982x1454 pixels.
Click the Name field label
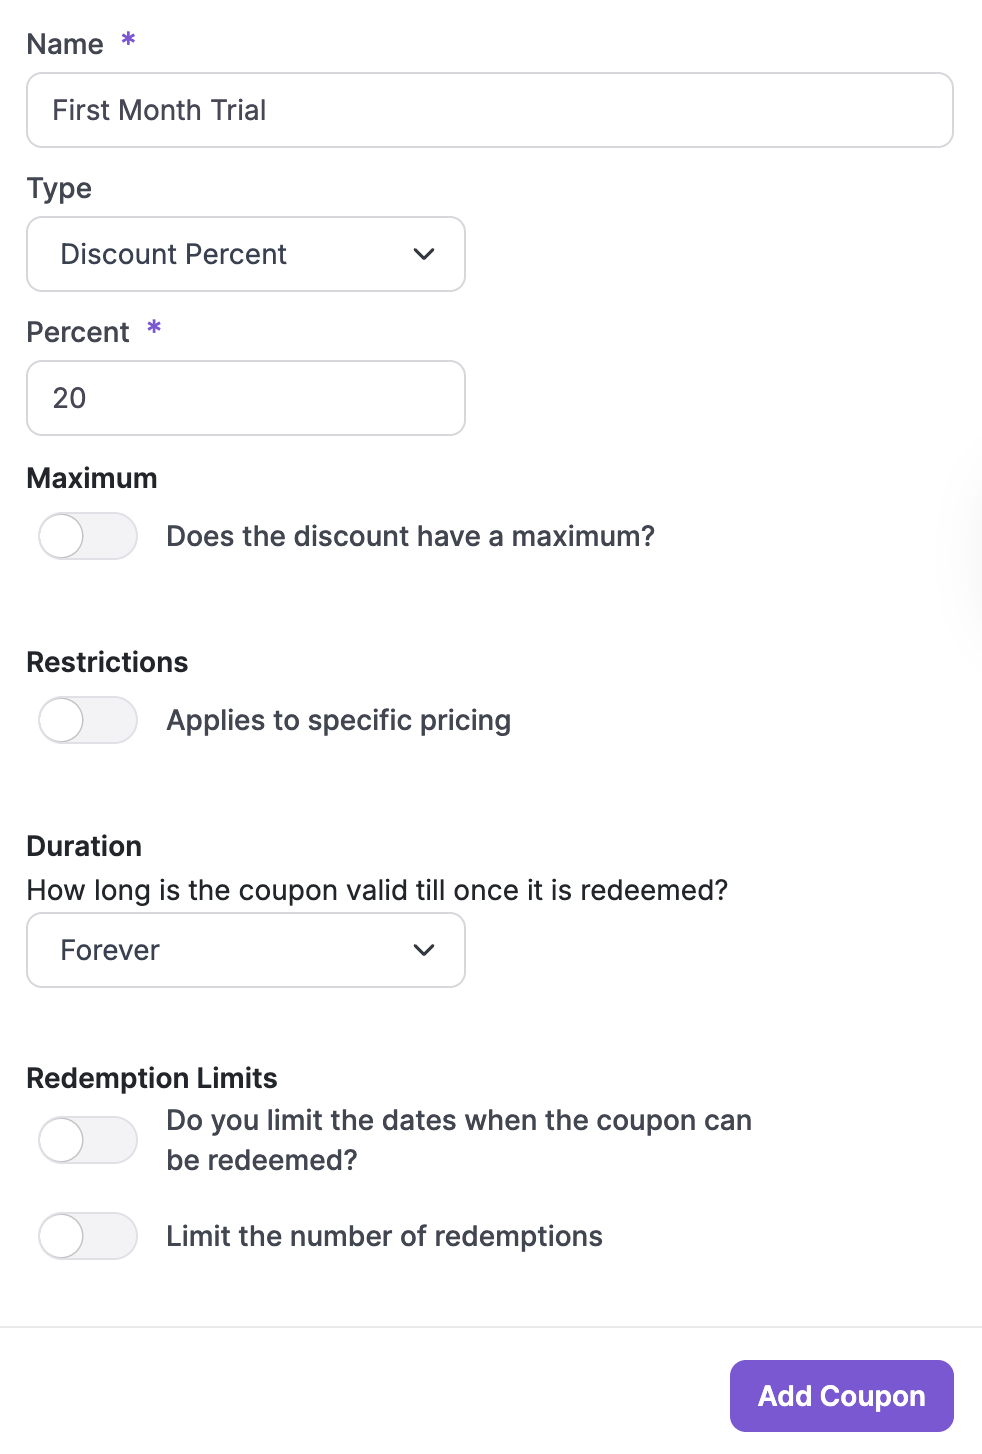pos(65,44)
